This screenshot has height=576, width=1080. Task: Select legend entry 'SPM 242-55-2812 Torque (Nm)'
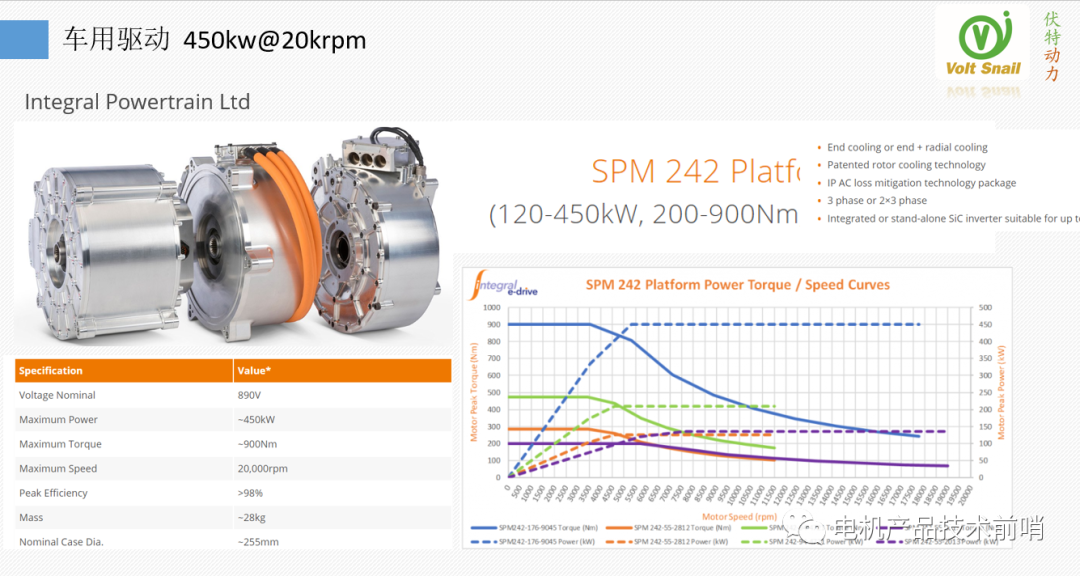coord(669,528)
